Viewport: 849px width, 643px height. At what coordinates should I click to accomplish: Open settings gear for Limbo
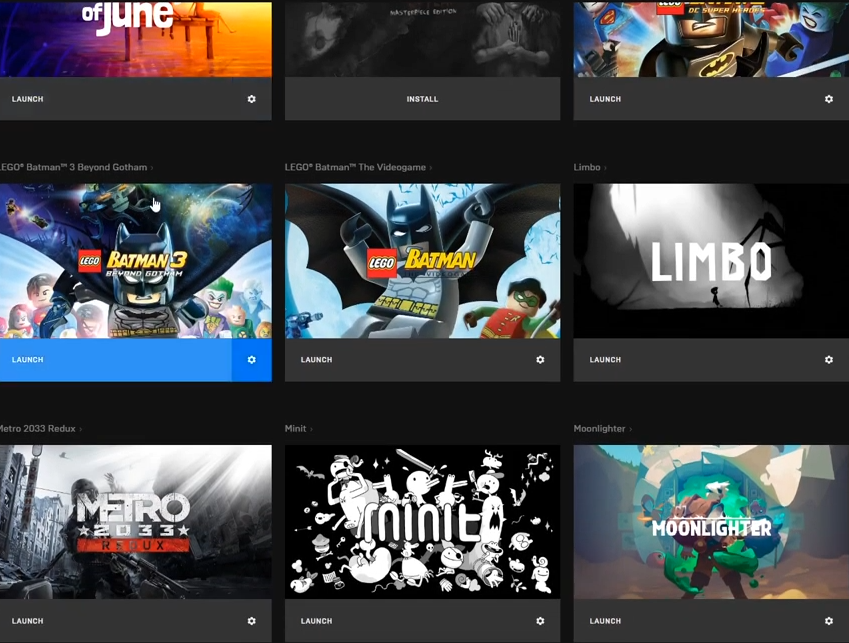(828, 360)
